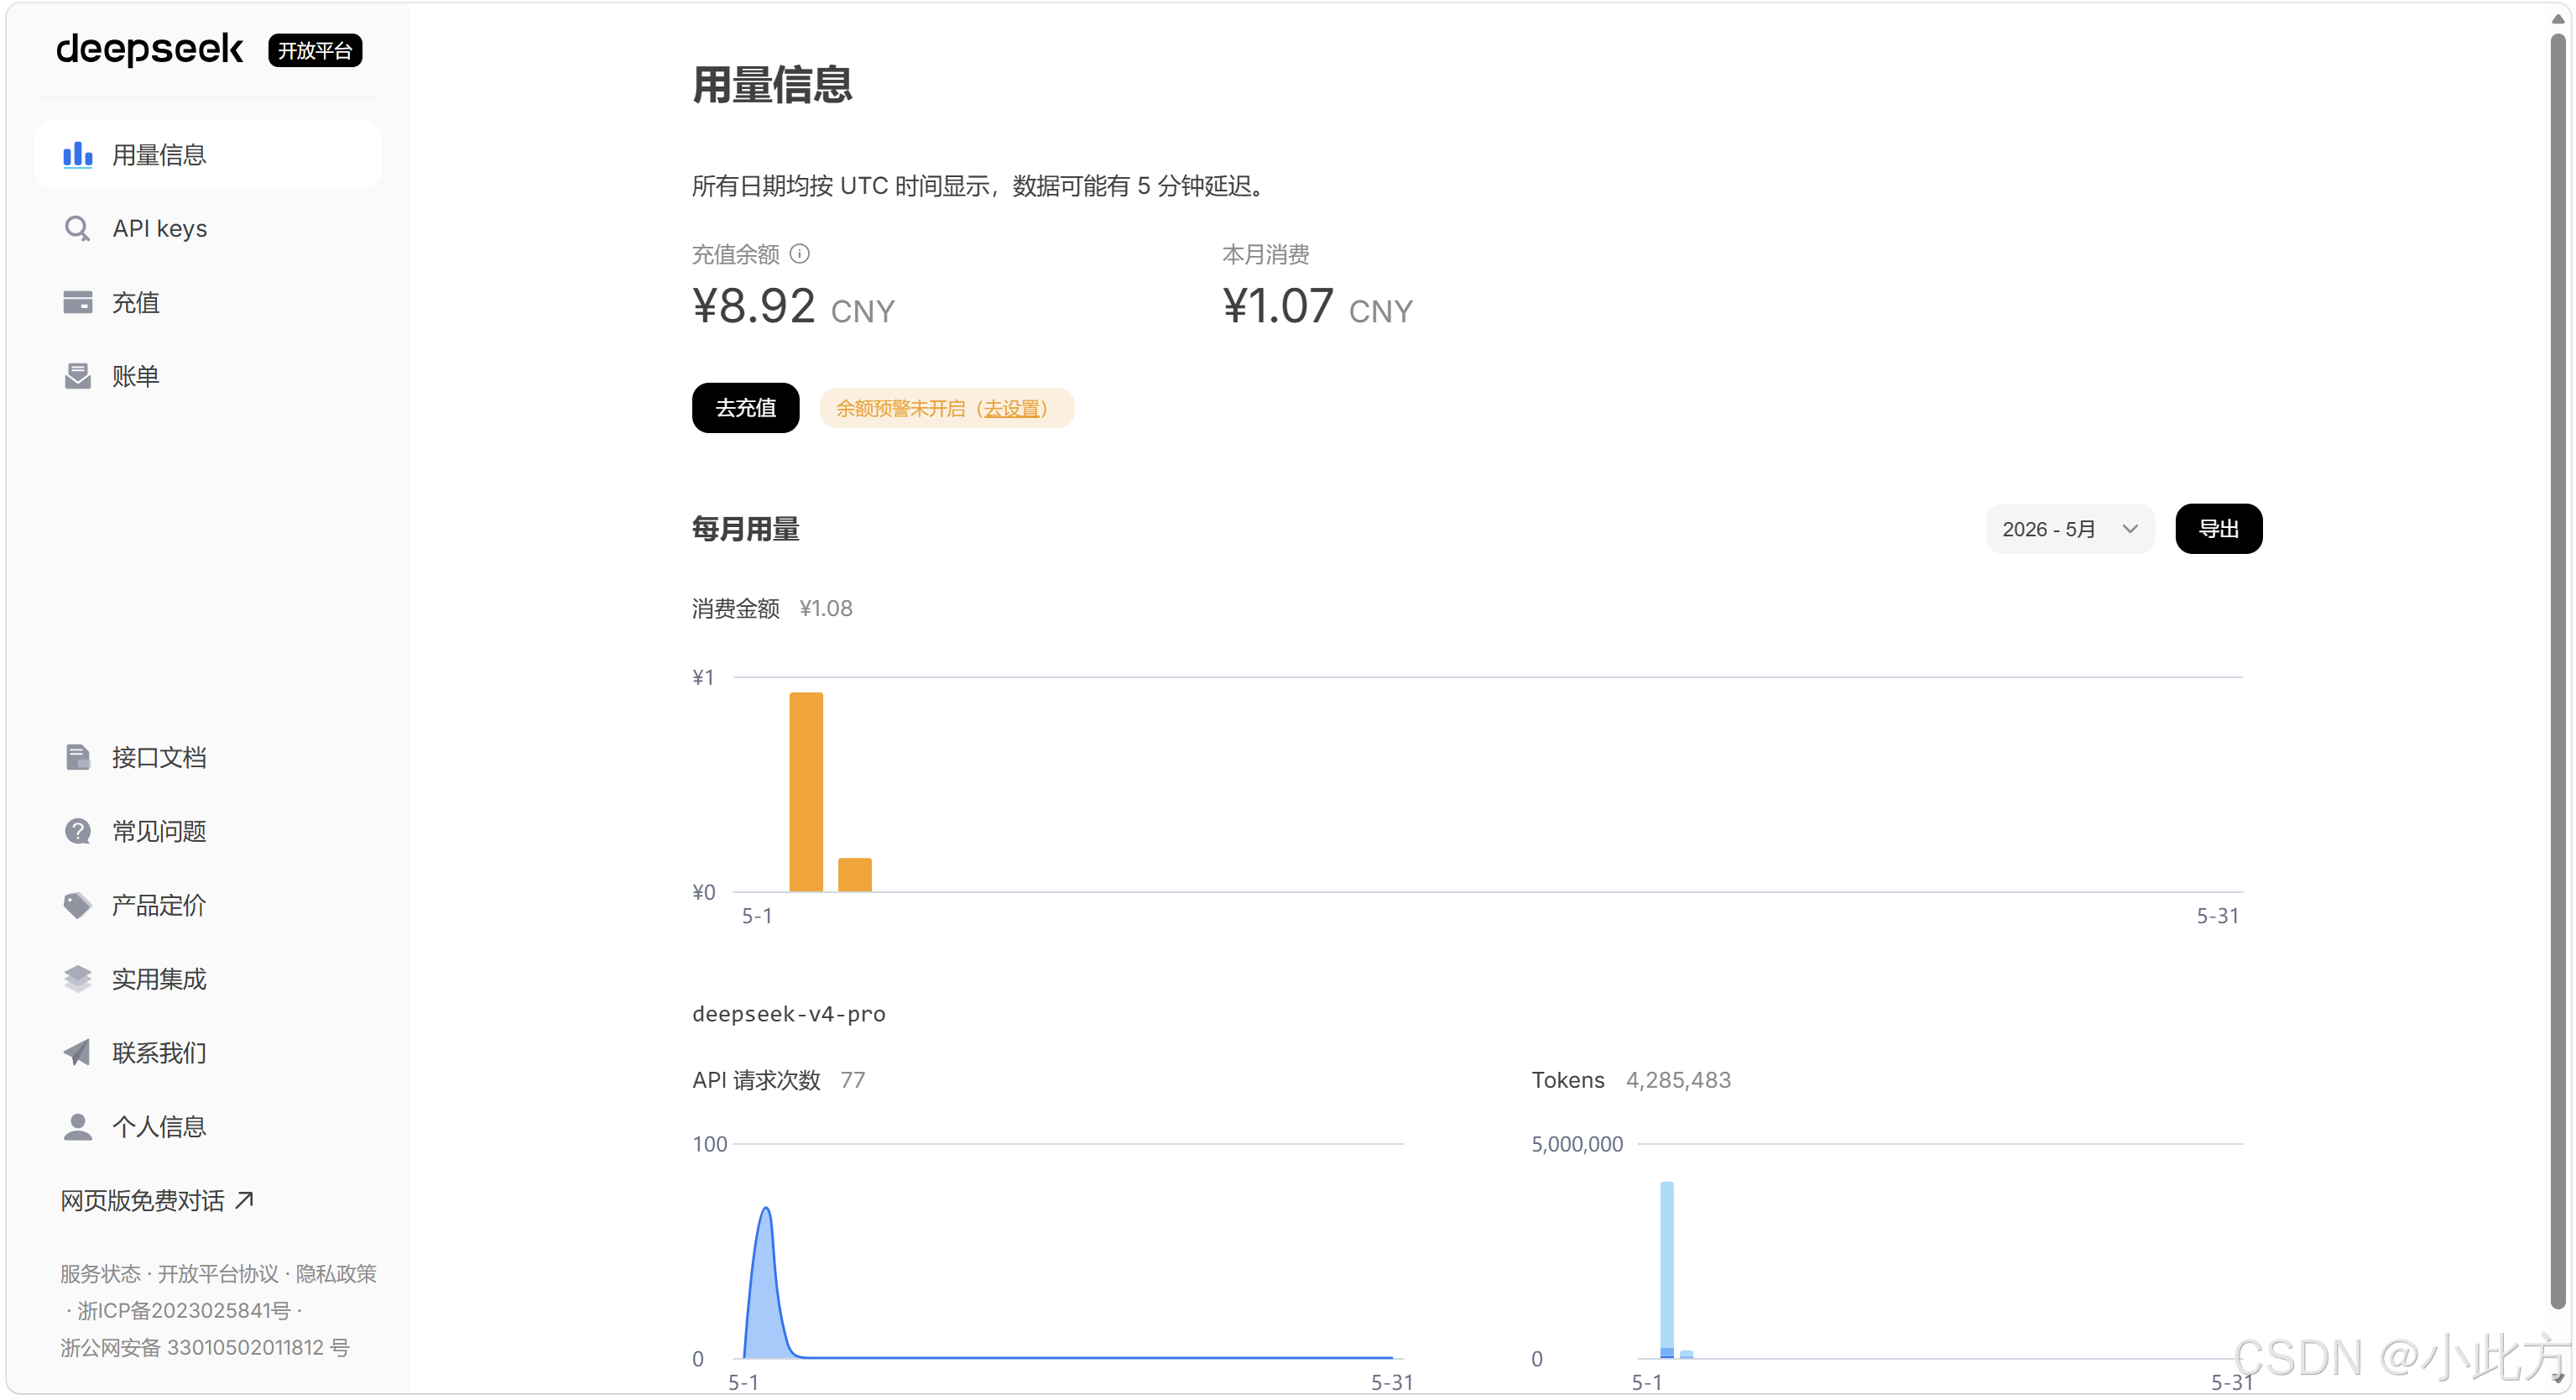This screenshot has height=1400, width=2576.
Task: Open the 隐私政策 footer link
Action: (x=336, y=1273)
